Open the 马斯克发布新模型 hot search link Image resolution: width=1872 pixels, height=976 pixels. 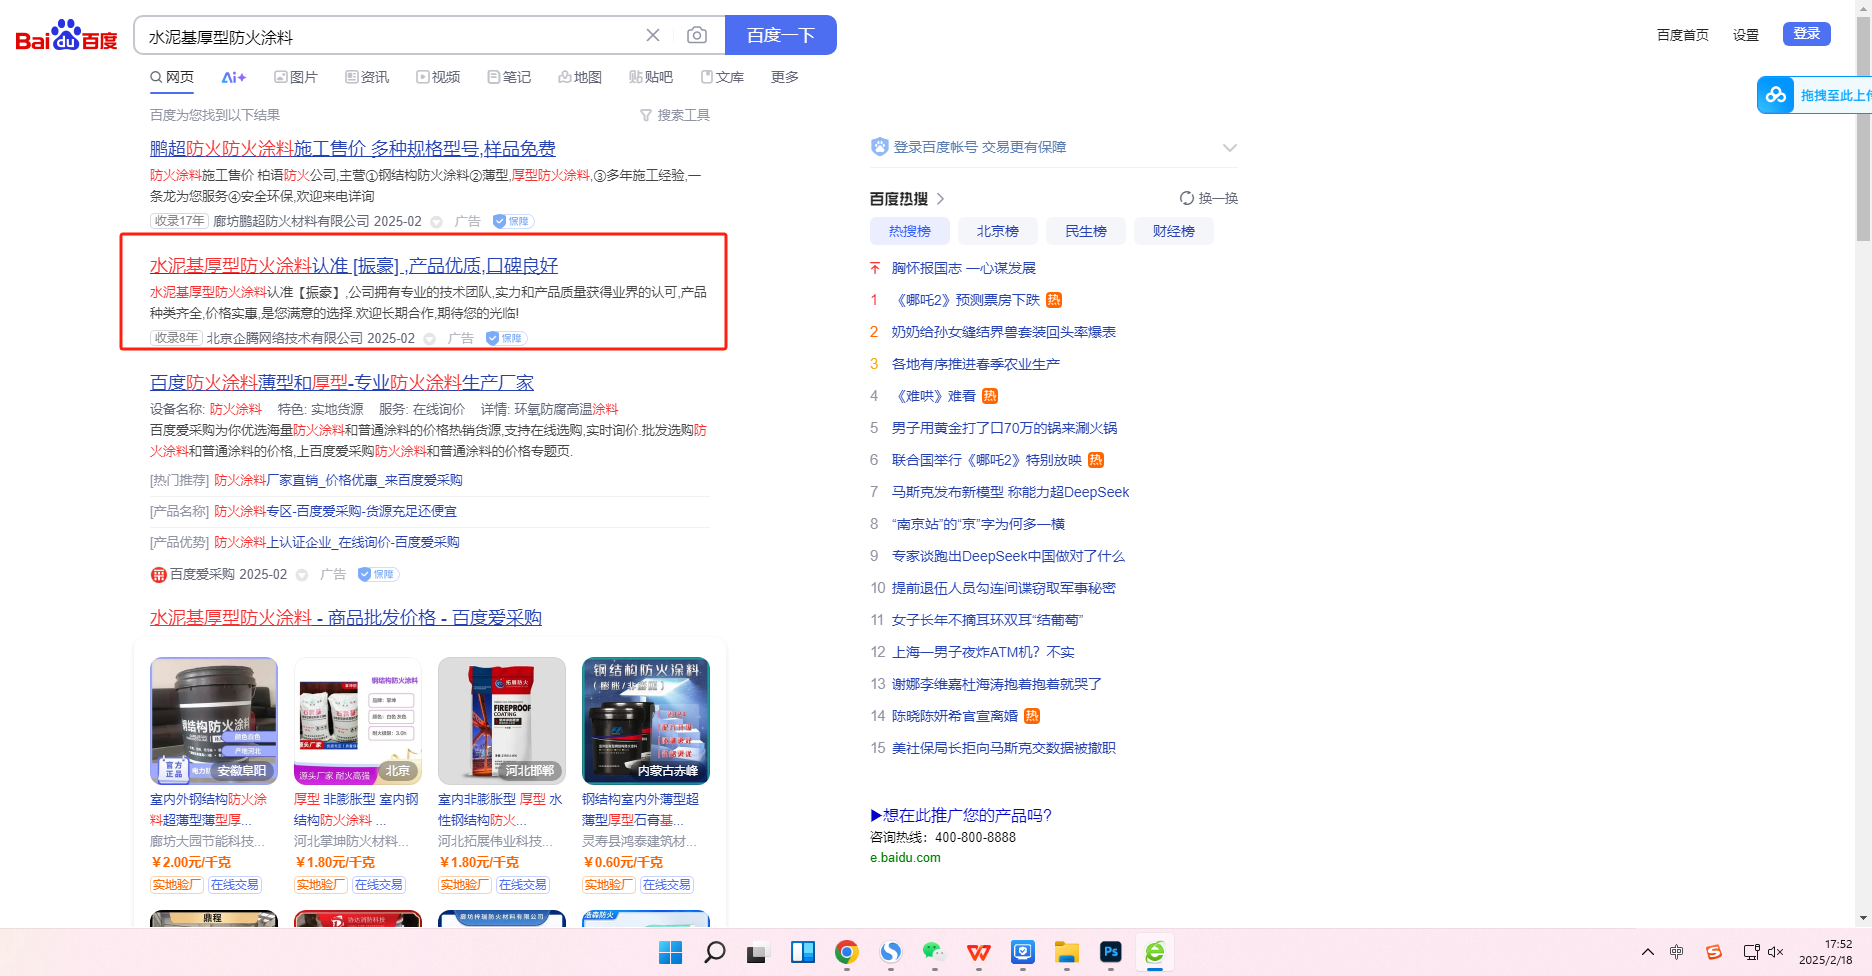(1010, 492)
